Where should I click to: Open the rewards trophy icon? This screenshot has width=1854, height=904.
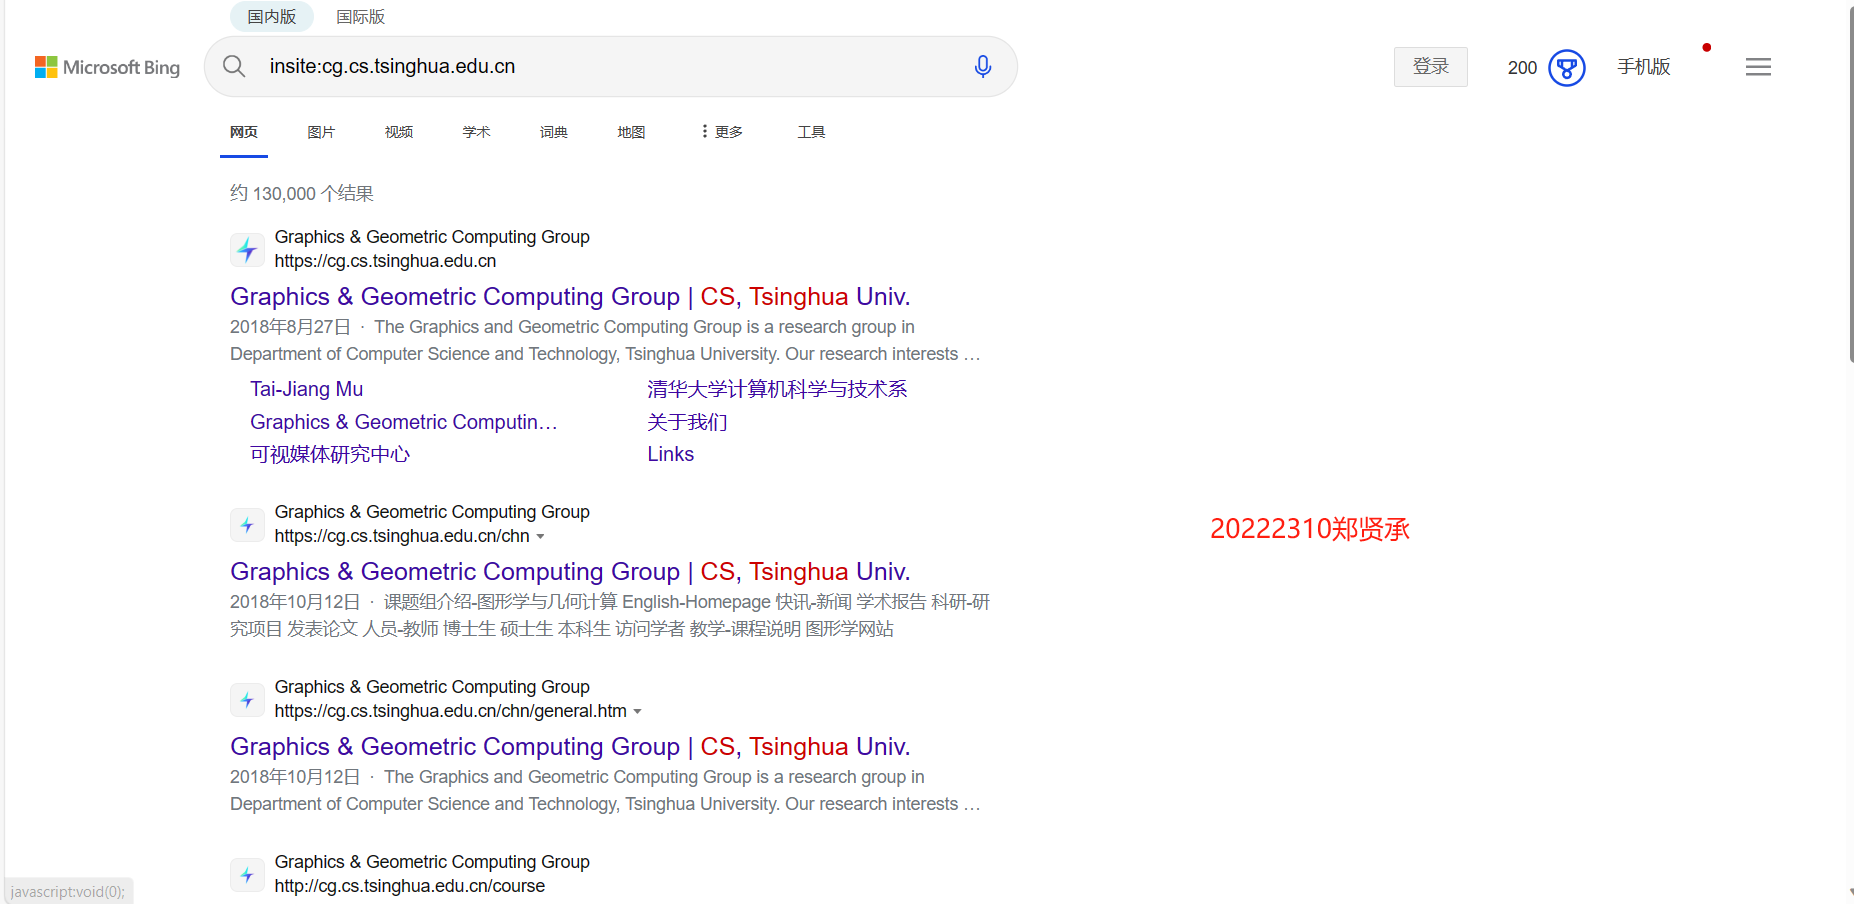tap(1567, 68)
